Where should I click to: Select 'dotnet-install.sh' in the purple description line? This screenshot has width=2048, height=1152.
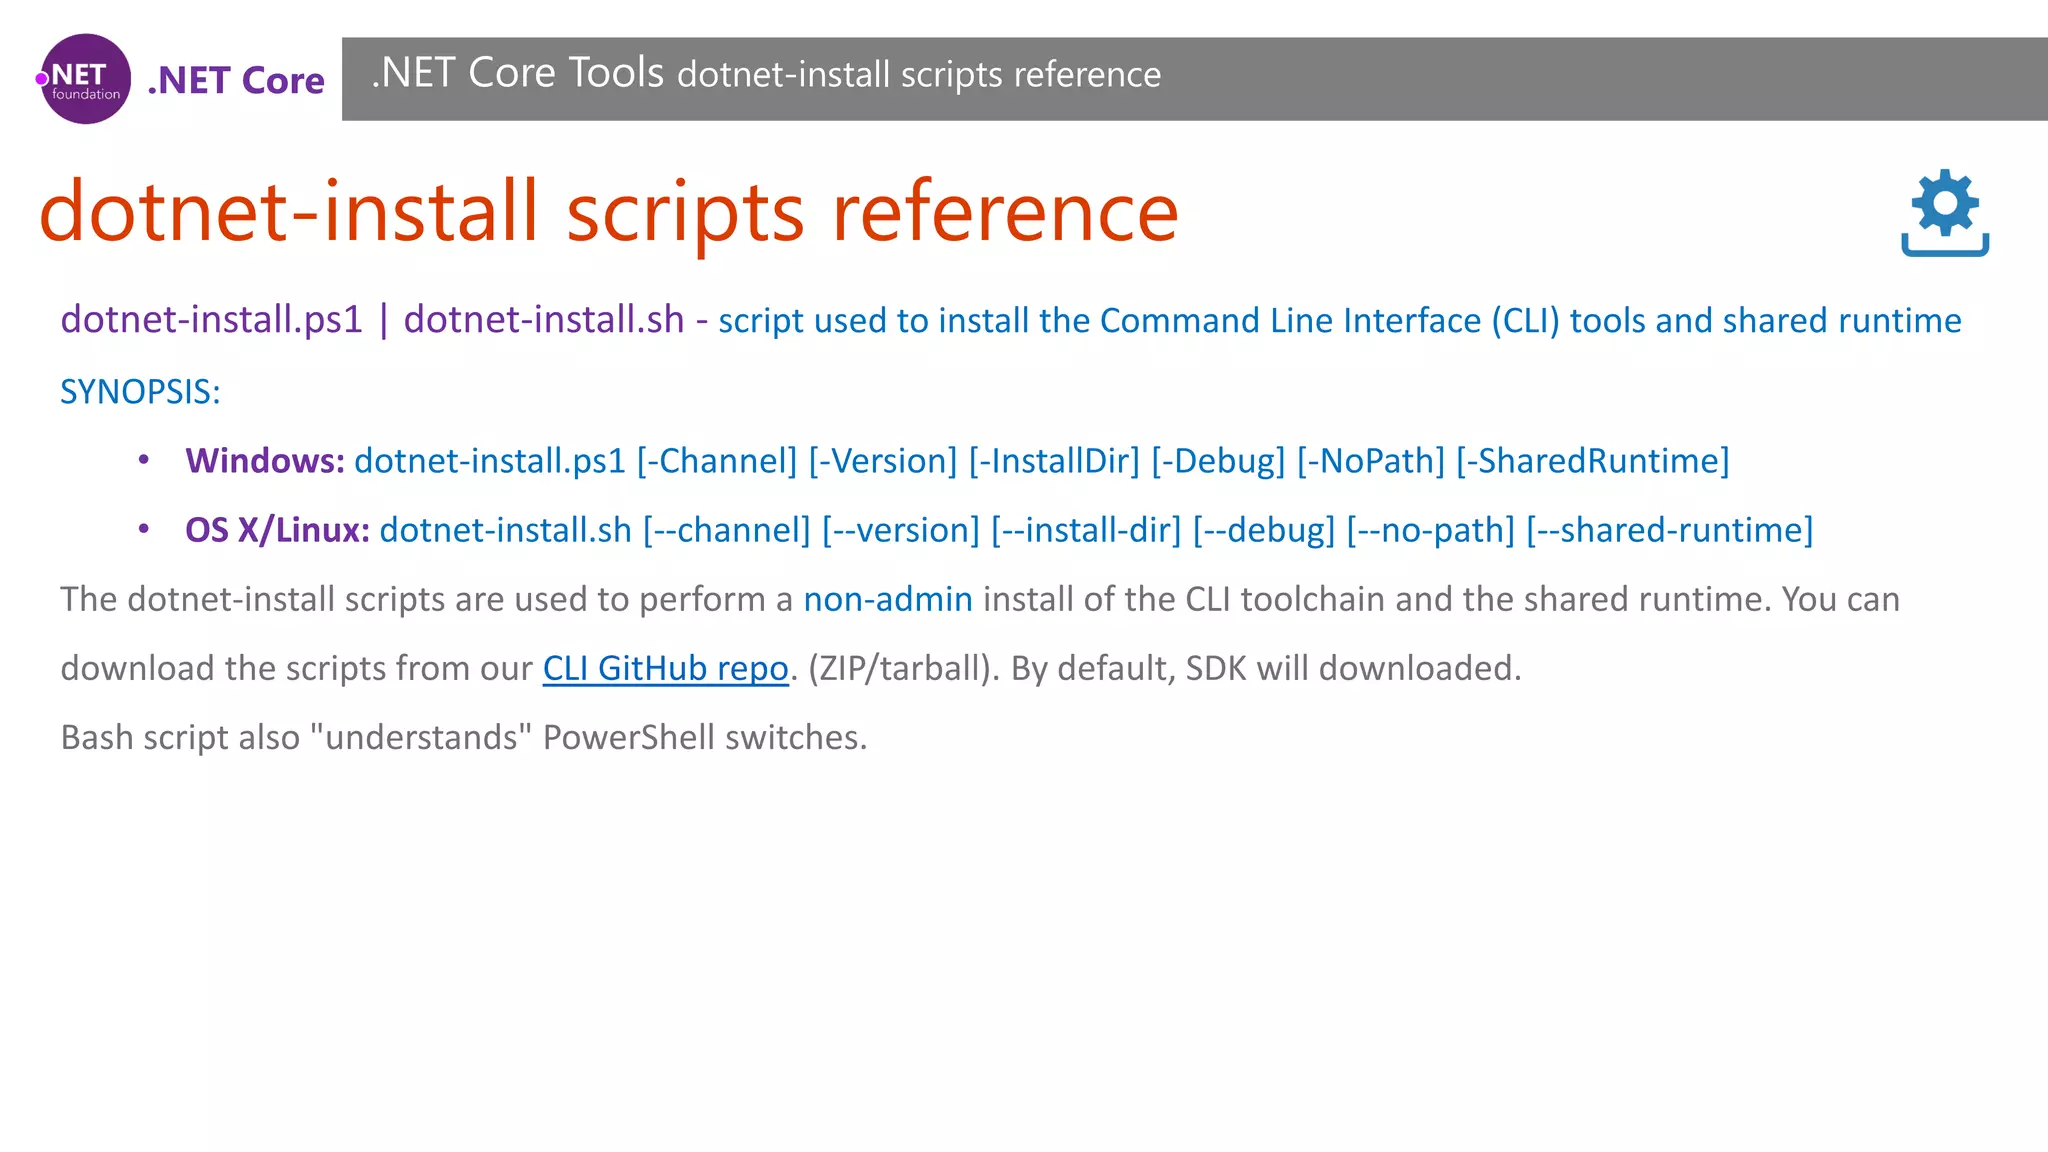click(x=544, y=320)
